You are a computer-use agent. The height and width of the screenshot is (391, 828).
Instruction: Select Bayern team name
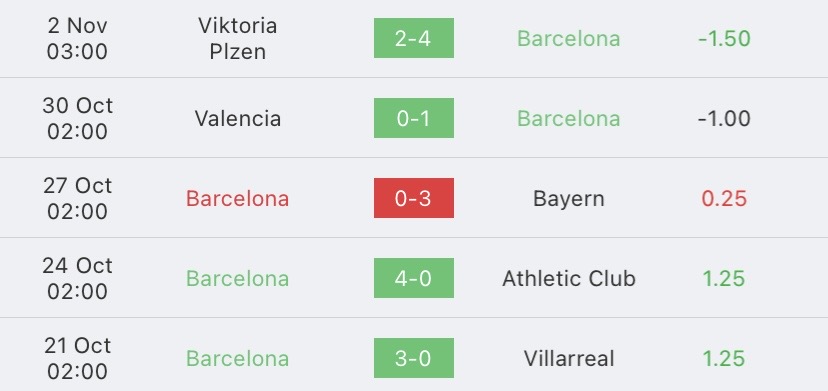tap(569, 199)
